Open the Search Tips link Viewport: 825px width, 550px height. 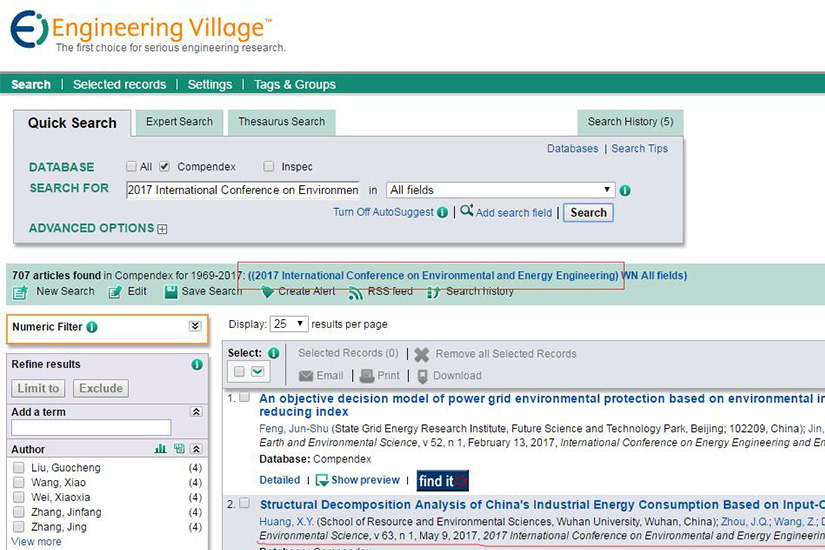coord(639,149)
